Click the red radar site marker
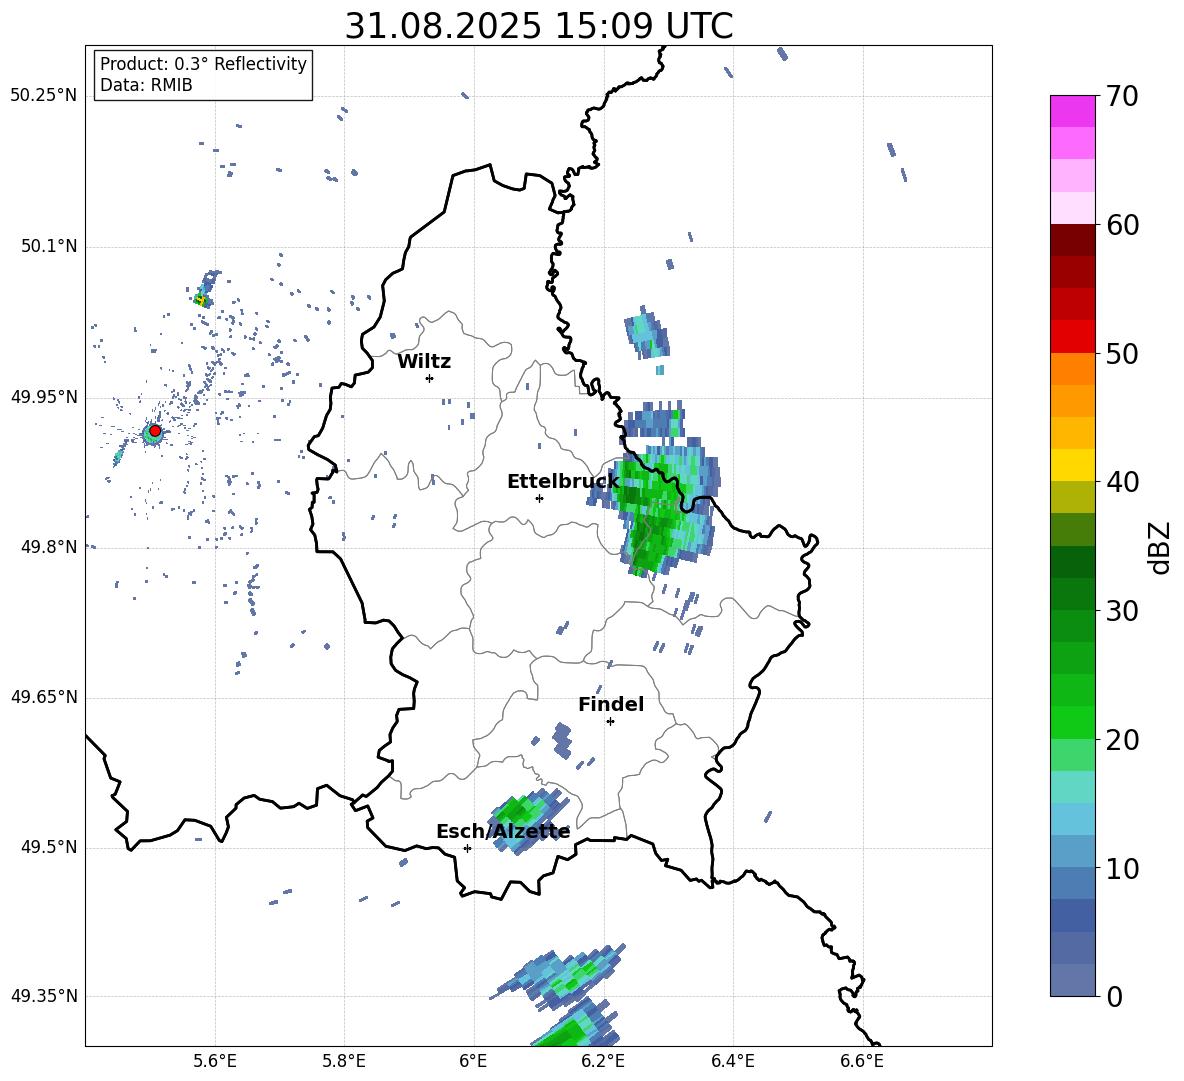 (155, 431)
